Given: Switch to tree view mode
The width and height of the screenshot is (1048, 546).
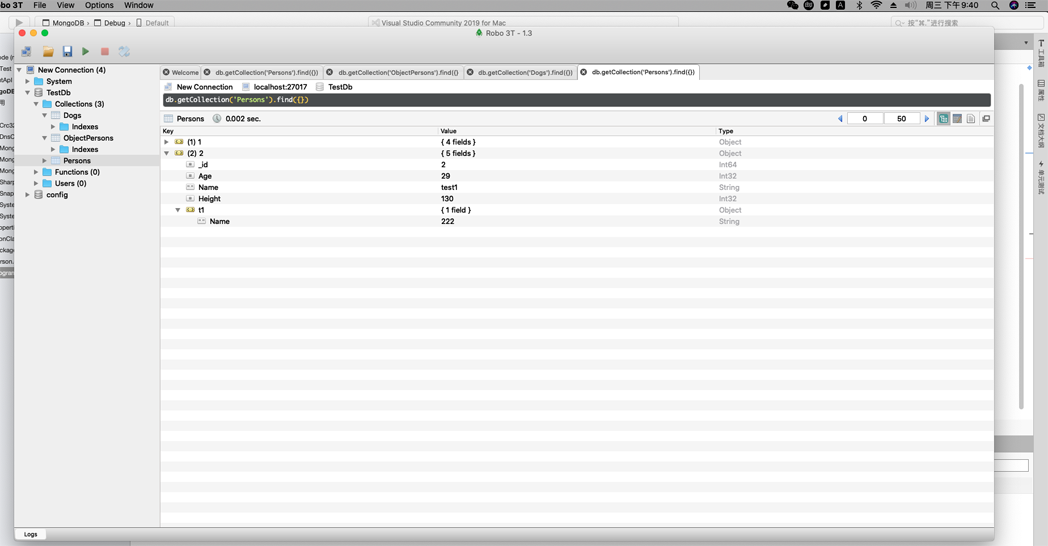Looking at the screenshot, I should point(943,118).
